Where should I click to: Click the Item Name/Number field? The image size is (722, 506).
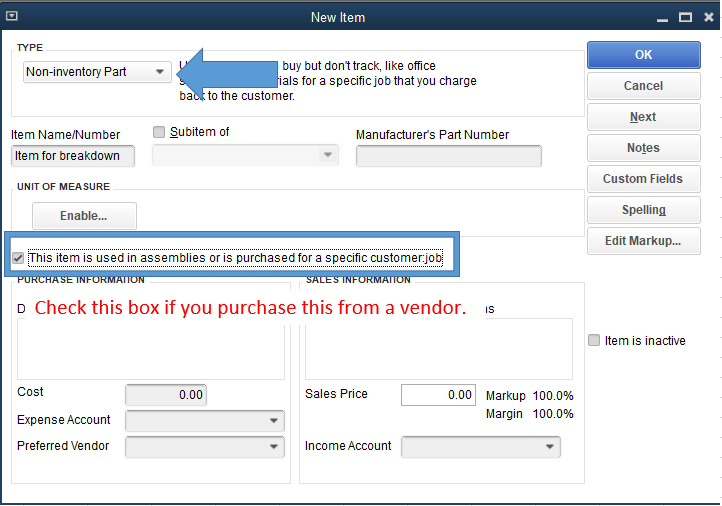point(73,156)
